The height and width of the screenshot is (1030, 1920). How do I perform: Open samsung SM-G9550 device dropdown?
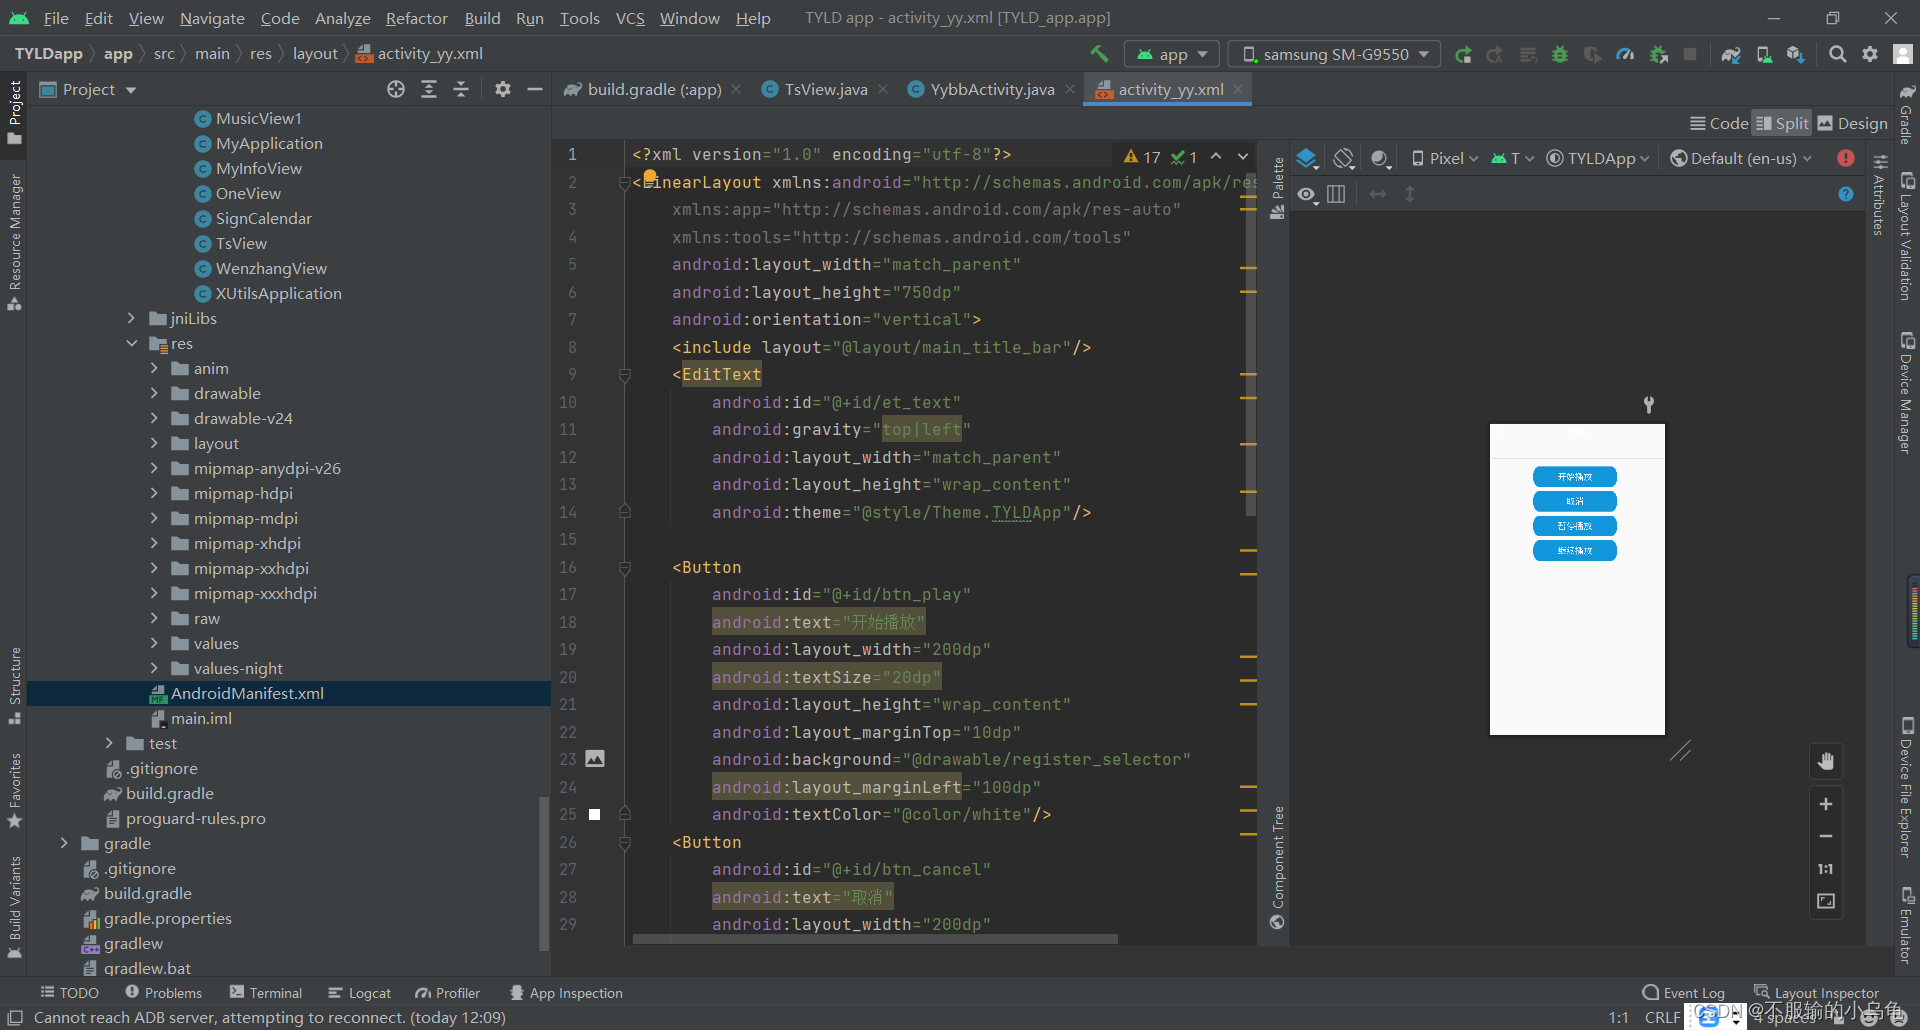1334,54
